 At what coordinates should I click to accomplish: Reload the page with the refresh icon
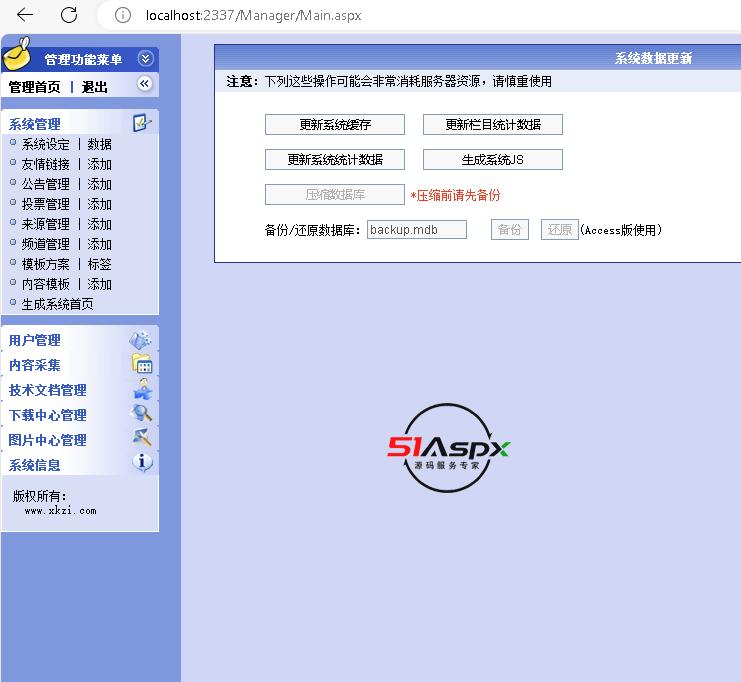(69, 15)
